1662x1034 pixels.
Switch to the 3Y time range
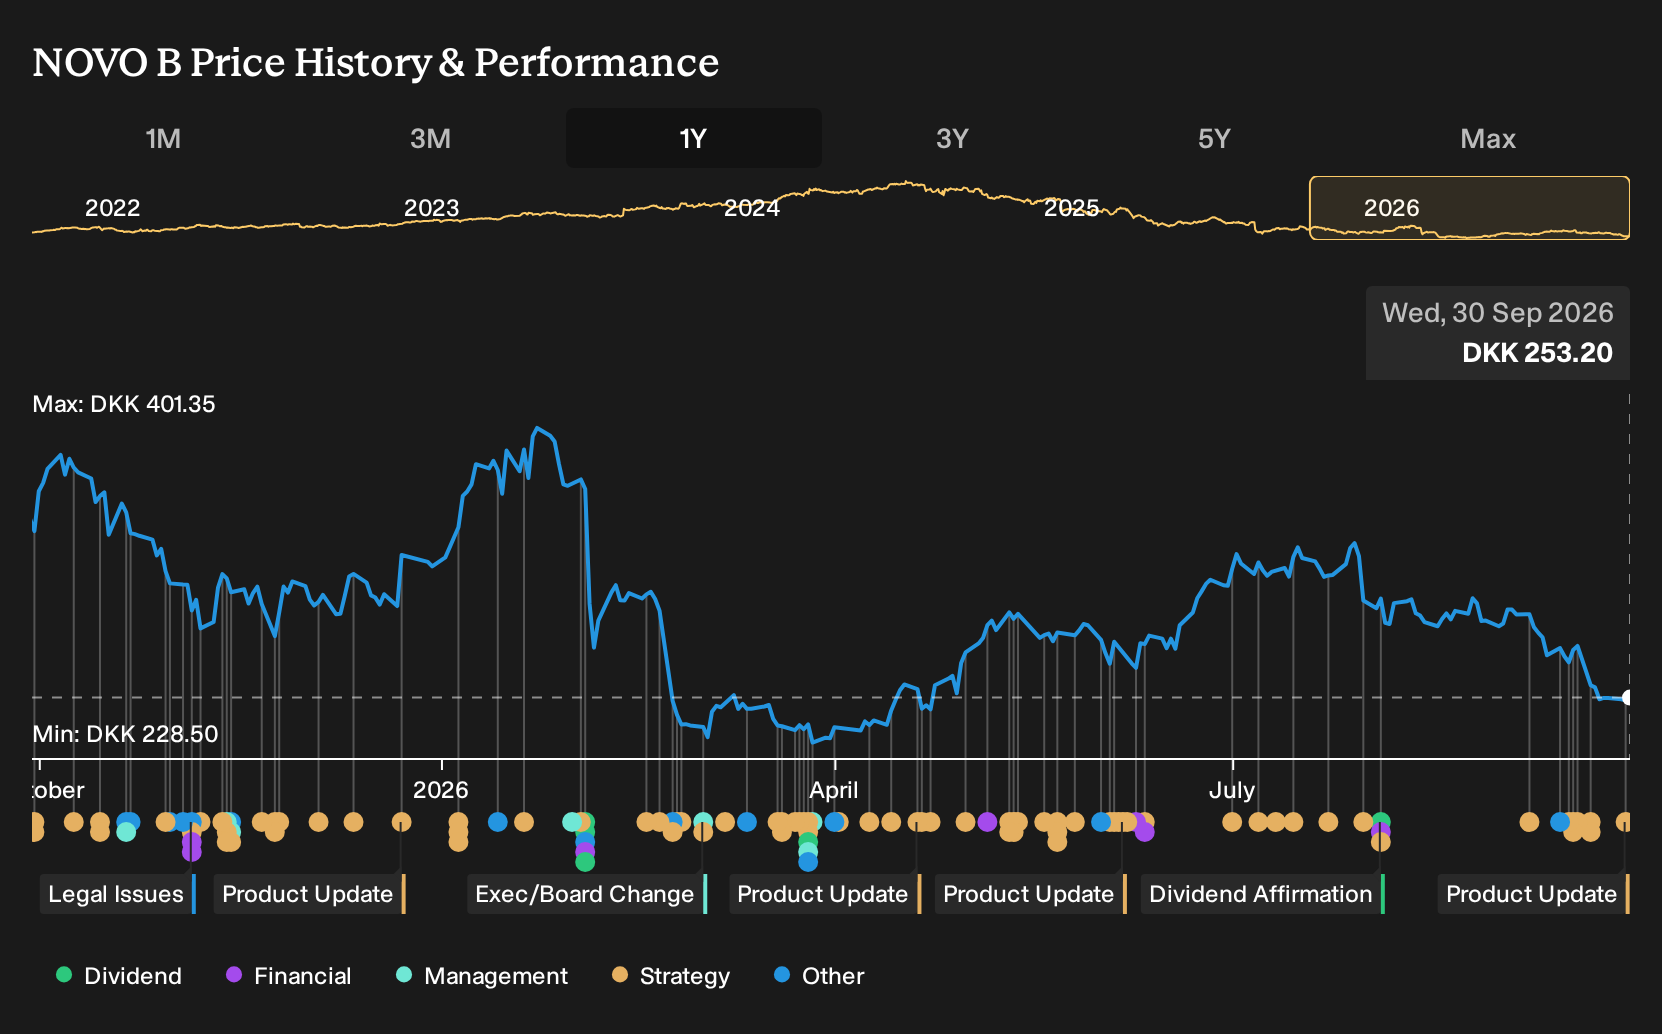coord(952,138)
